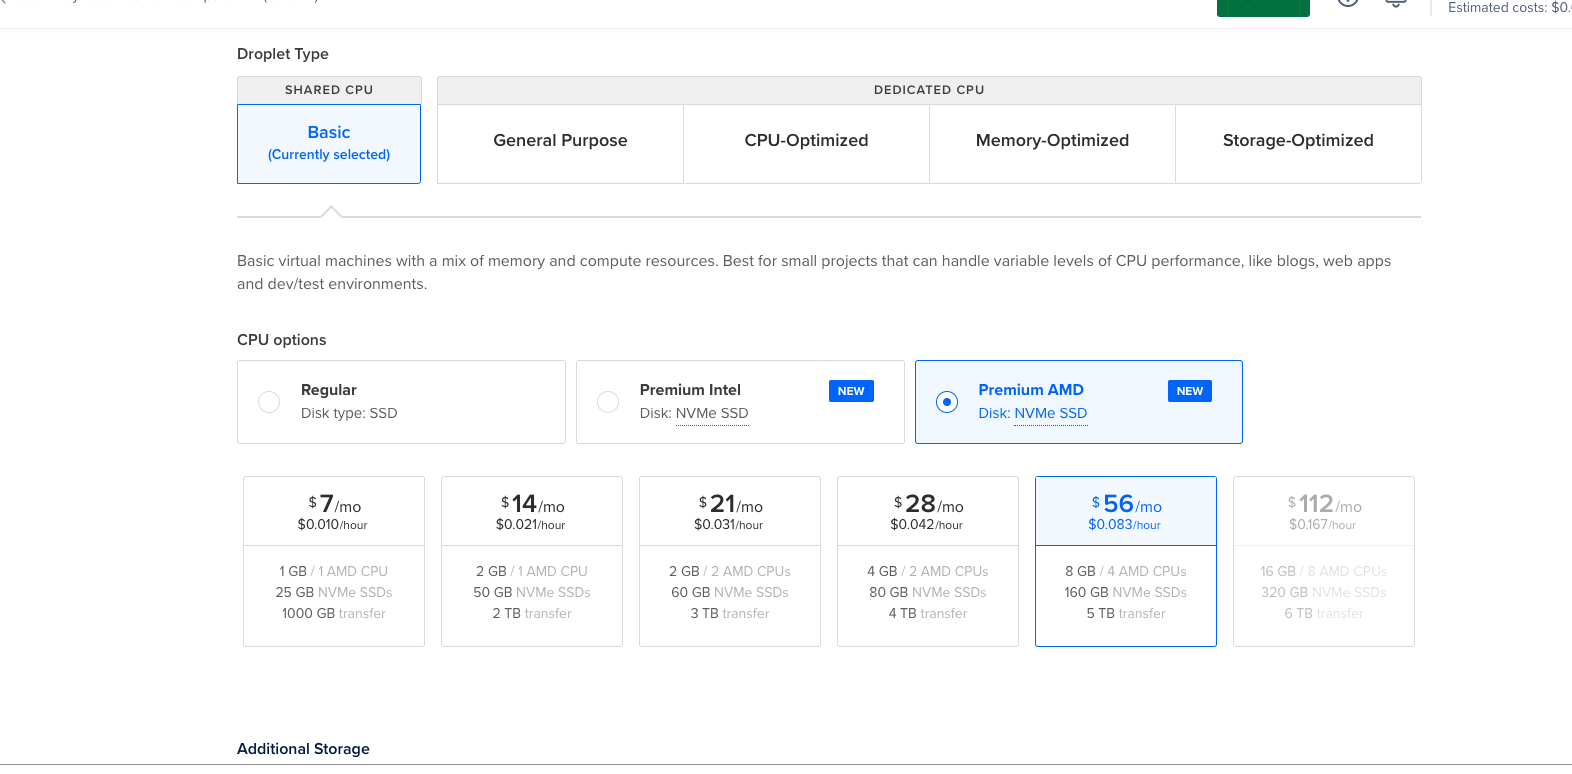
Task: Switch to General Purpose droplet type
Action: point(560,144)
